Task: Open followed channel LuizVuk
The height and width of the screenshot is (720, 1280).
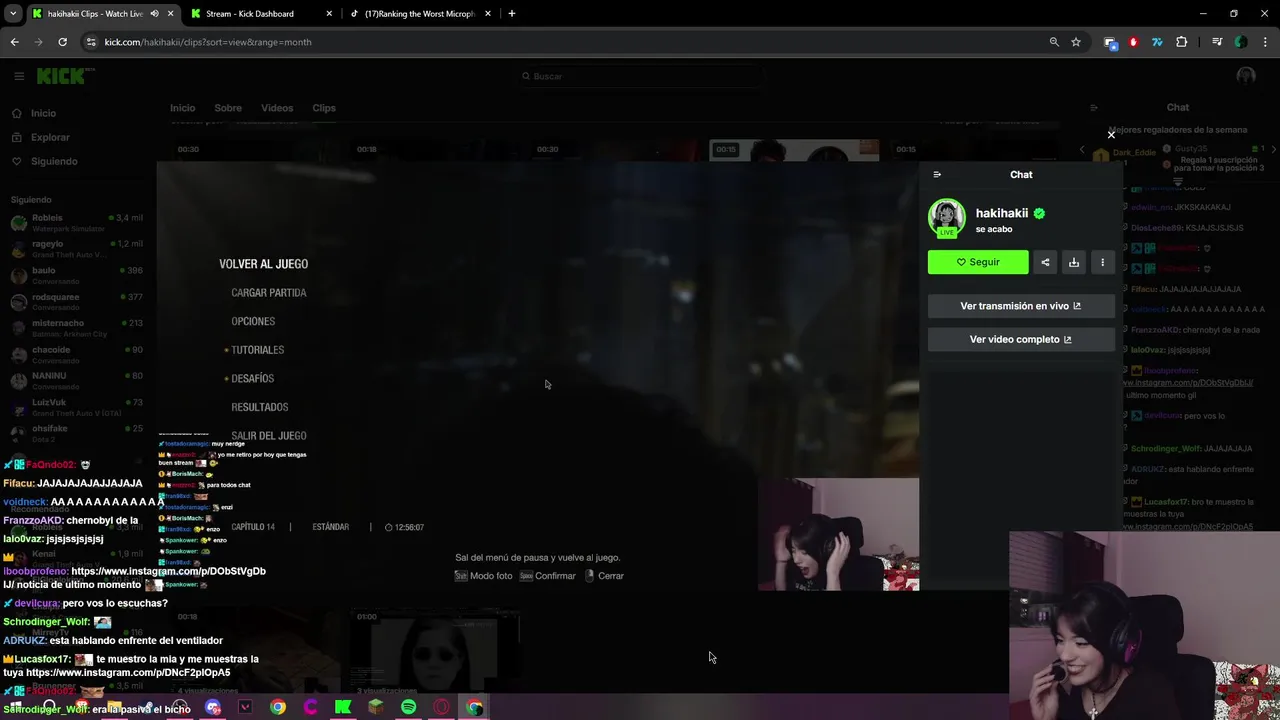Action: [78, 407]
